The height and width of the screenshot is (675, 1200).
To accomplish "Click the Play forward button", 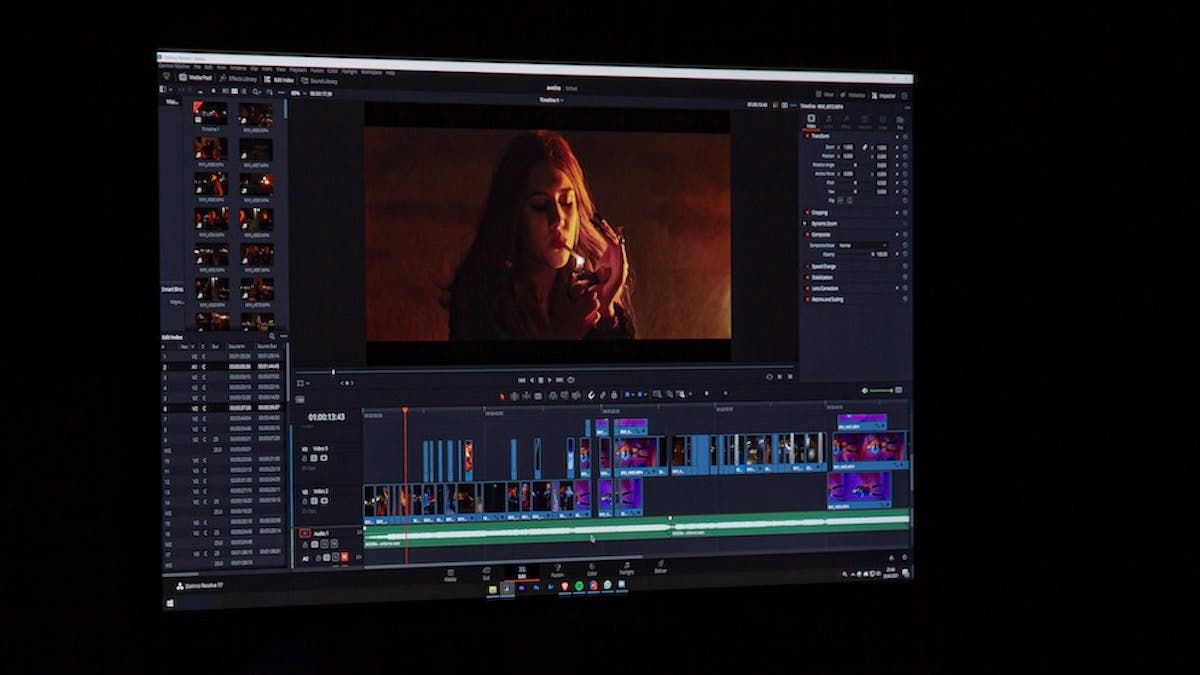I will pos(550,380).
